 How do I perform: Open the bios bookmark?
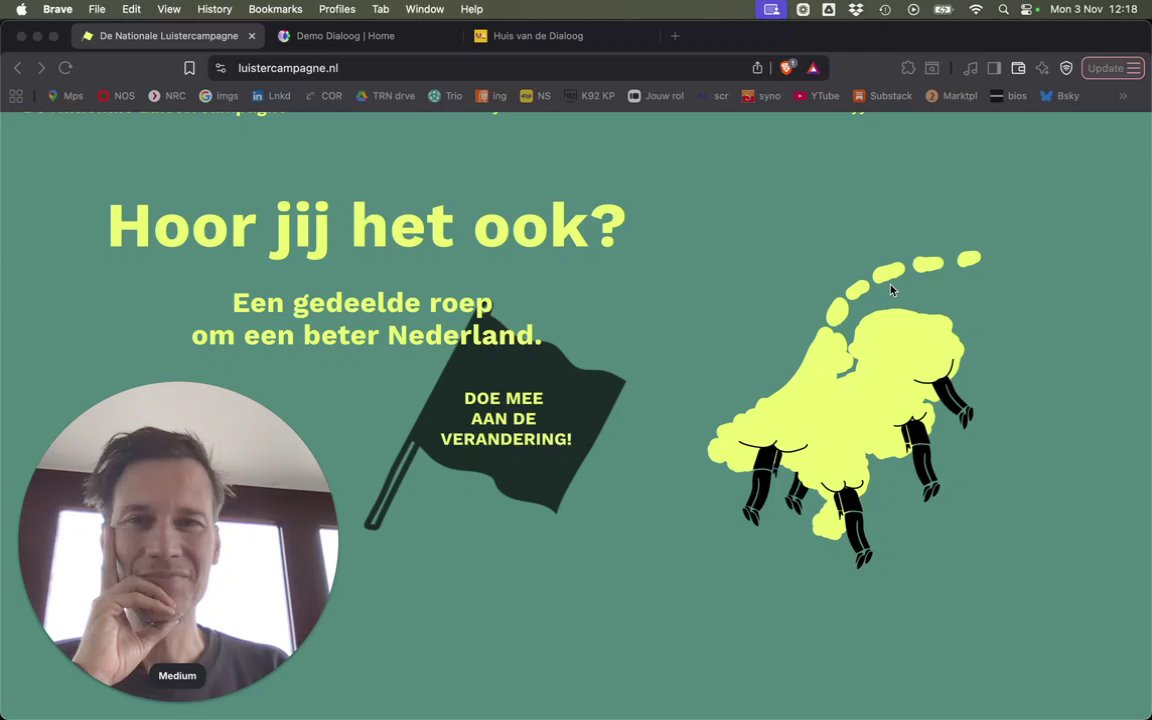(1009, 96)
